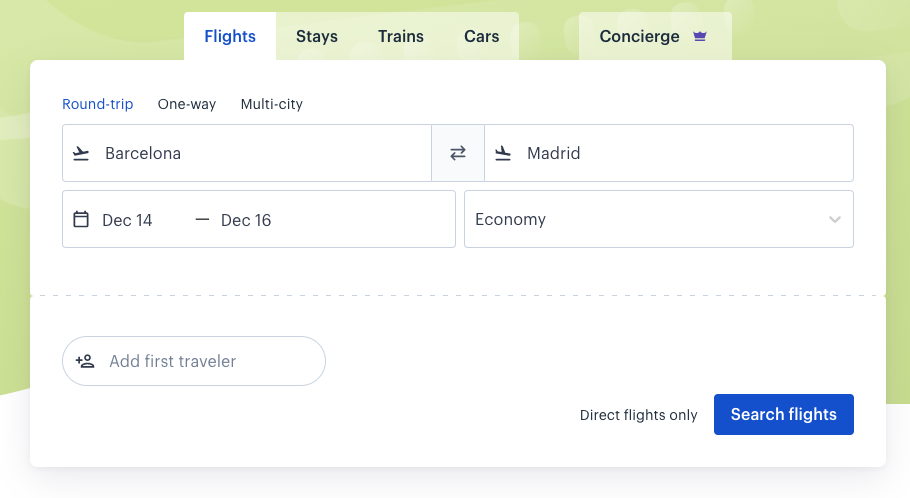Swap origin and destination cities
The width and height of the screenshot is (910, 498).
click(458, 153)
